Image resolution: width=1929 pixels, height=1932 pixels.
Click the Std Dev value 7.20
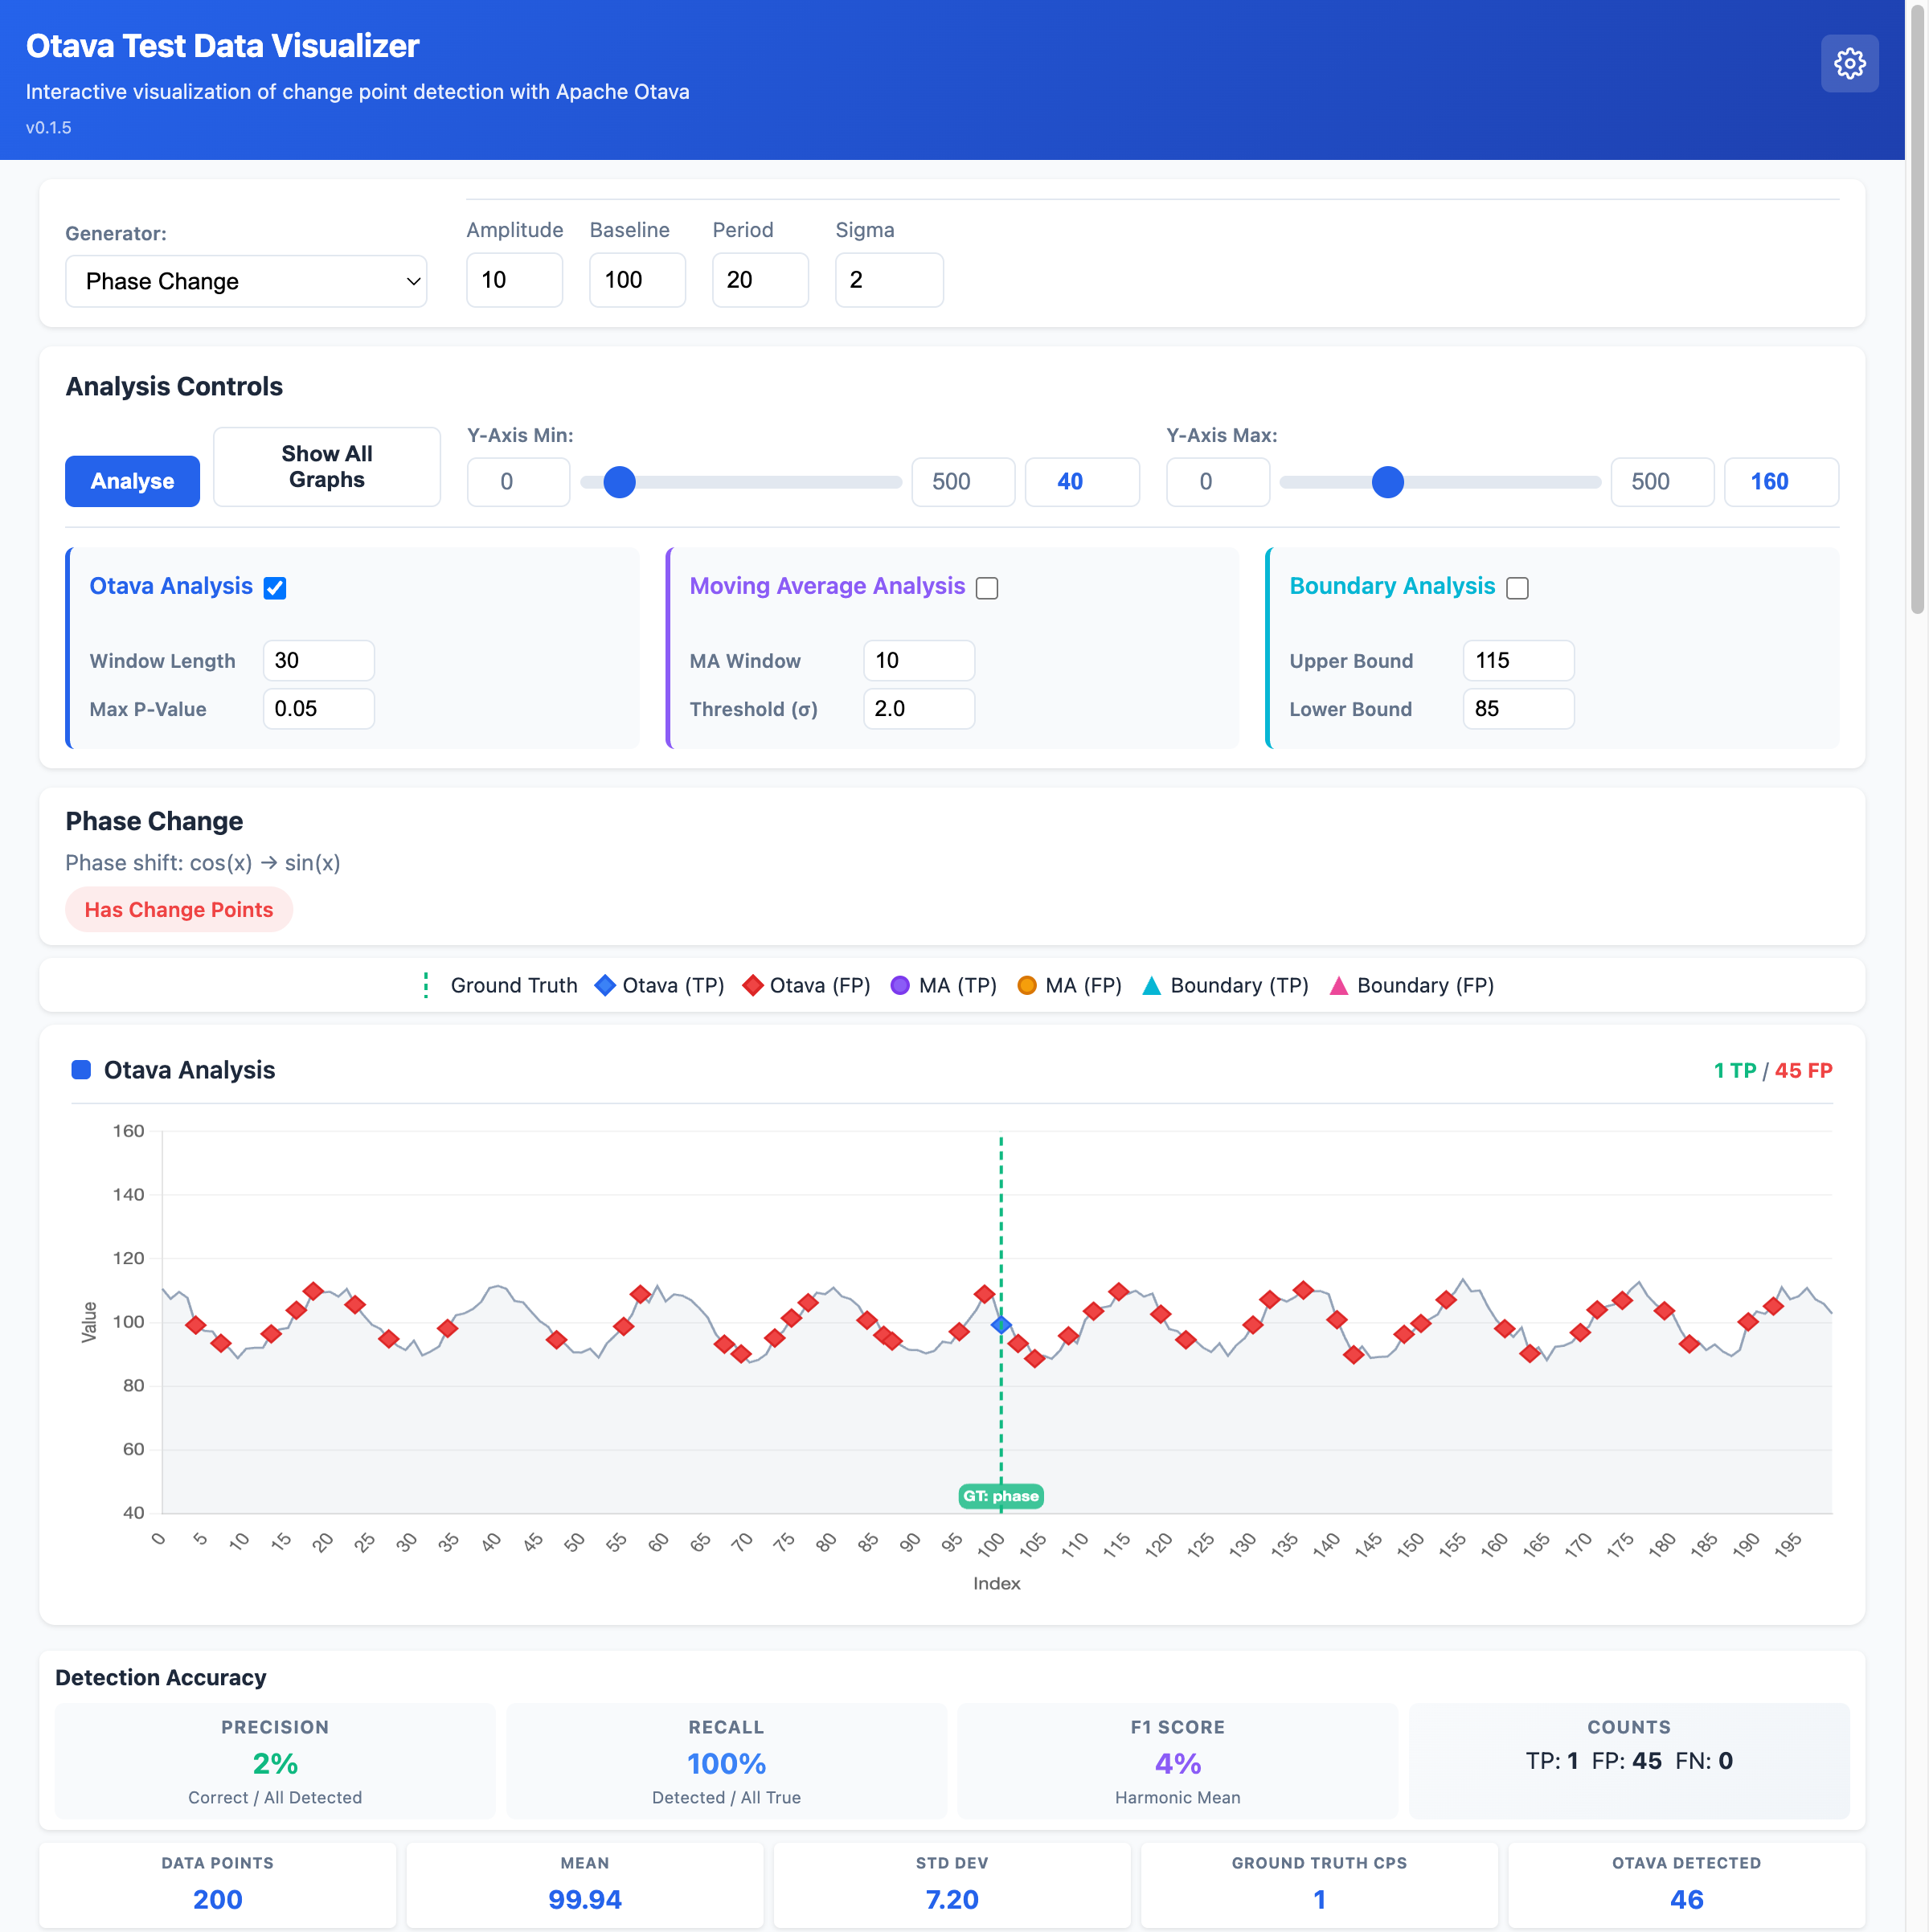(x=952, y=1900)
